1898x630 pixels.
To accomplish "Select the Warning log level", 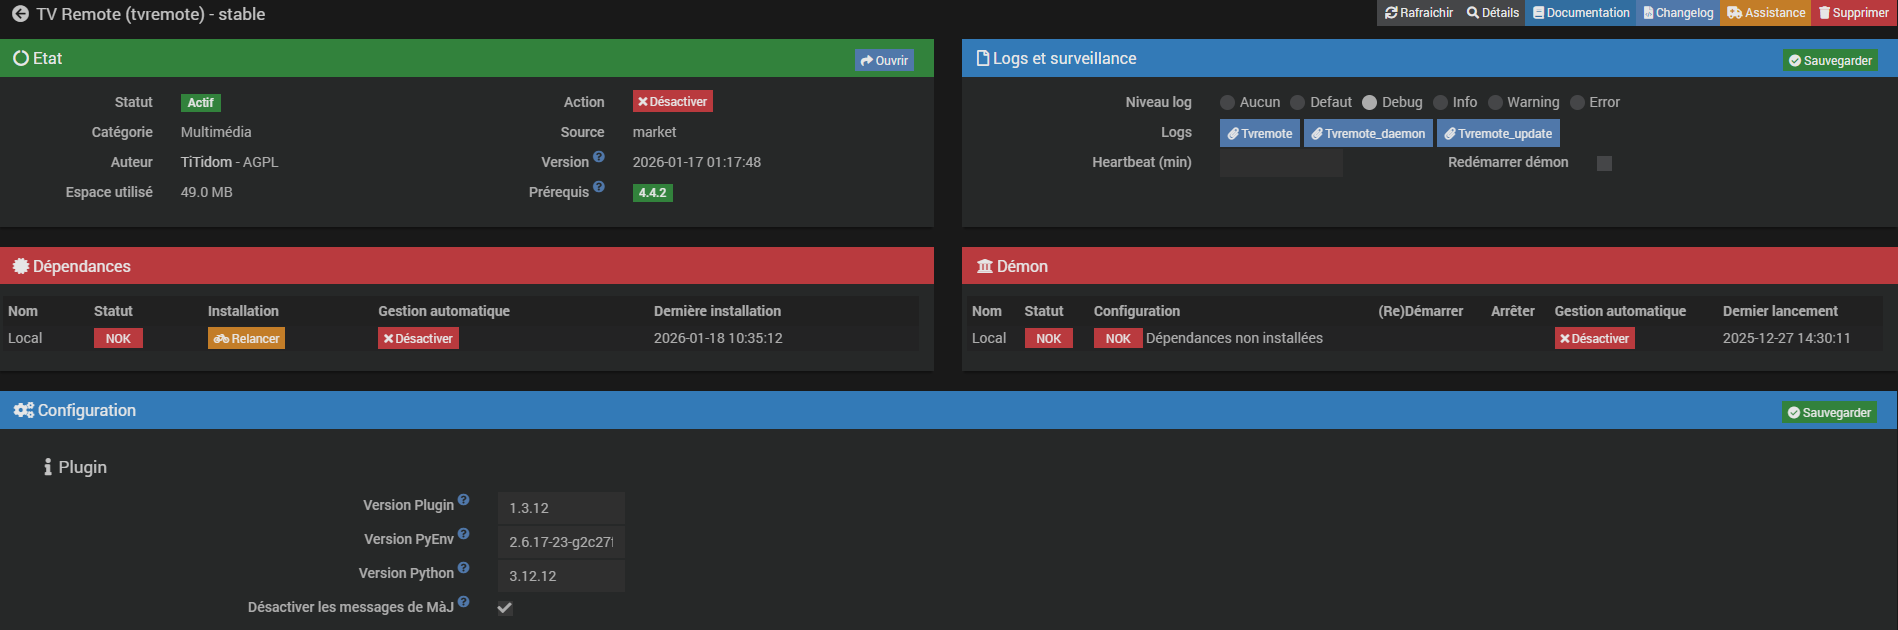I will pos(1495,102).
